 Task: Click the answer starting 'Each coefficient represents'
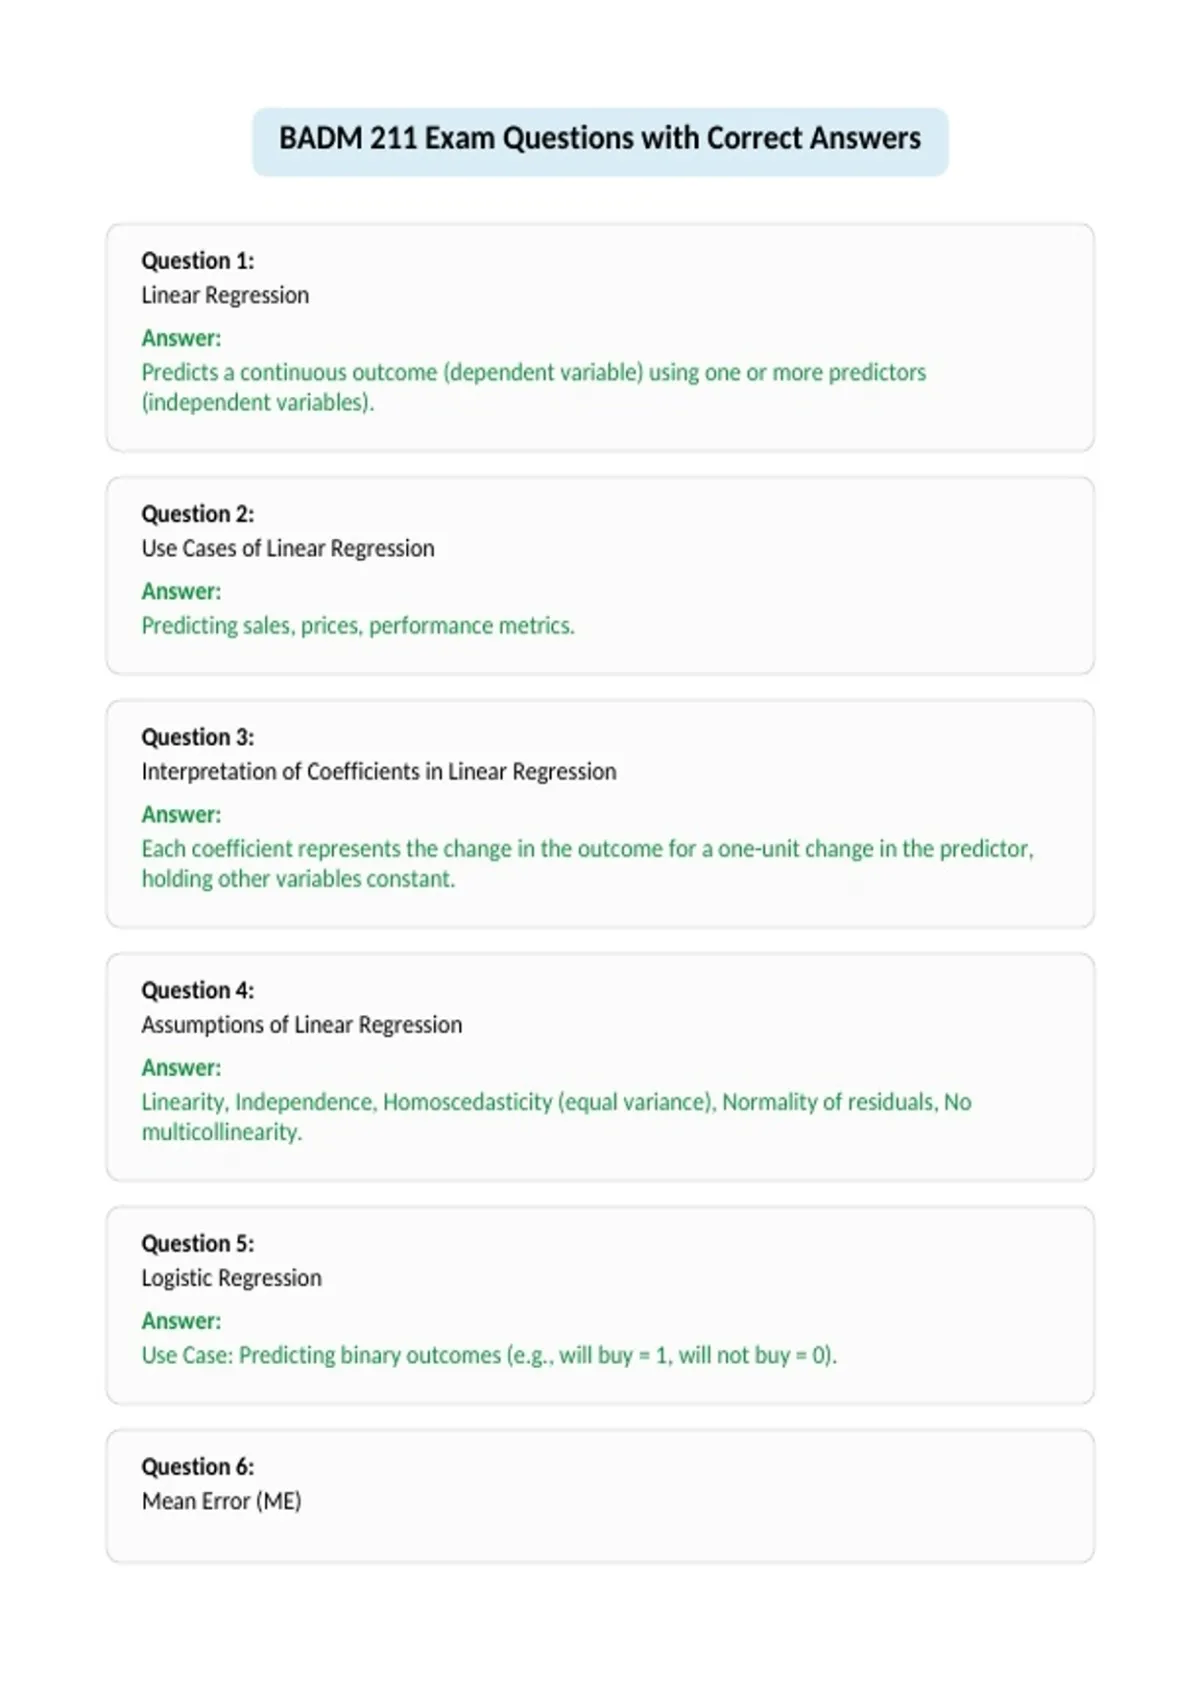[x=587, y=864]
